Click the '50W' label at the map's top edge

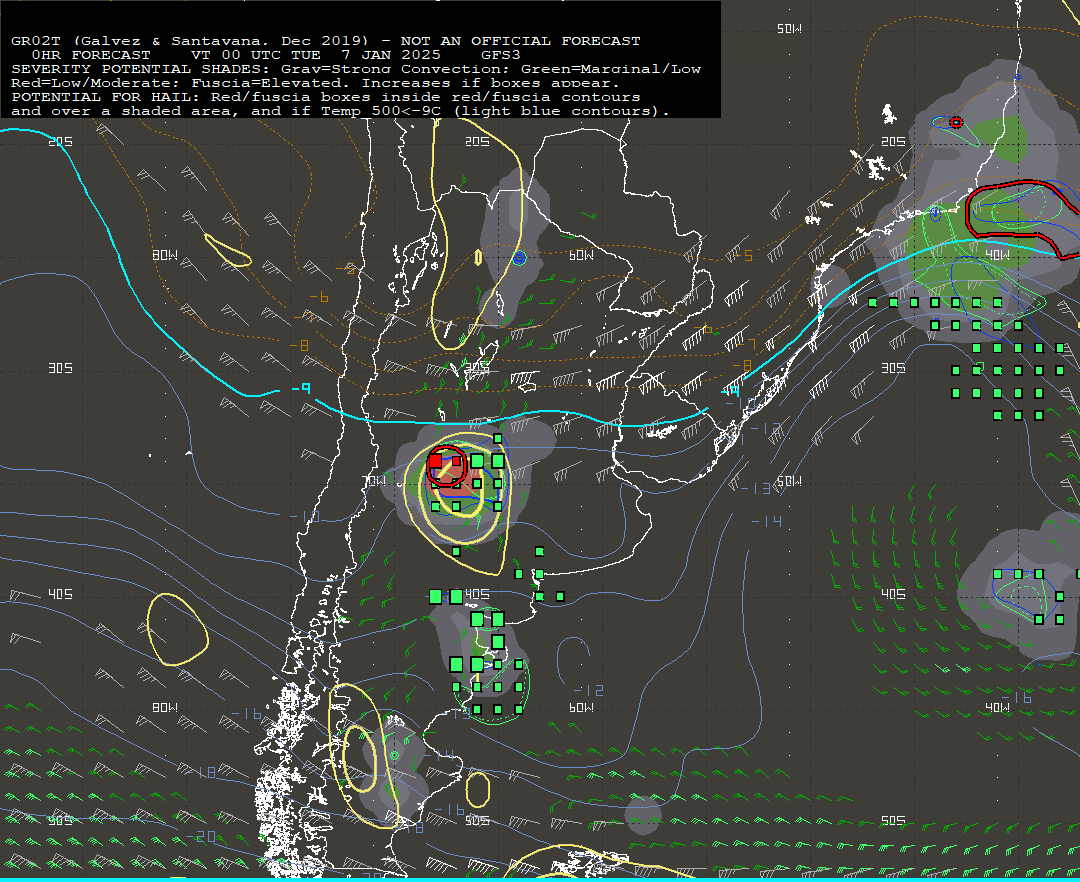[789, 28]
